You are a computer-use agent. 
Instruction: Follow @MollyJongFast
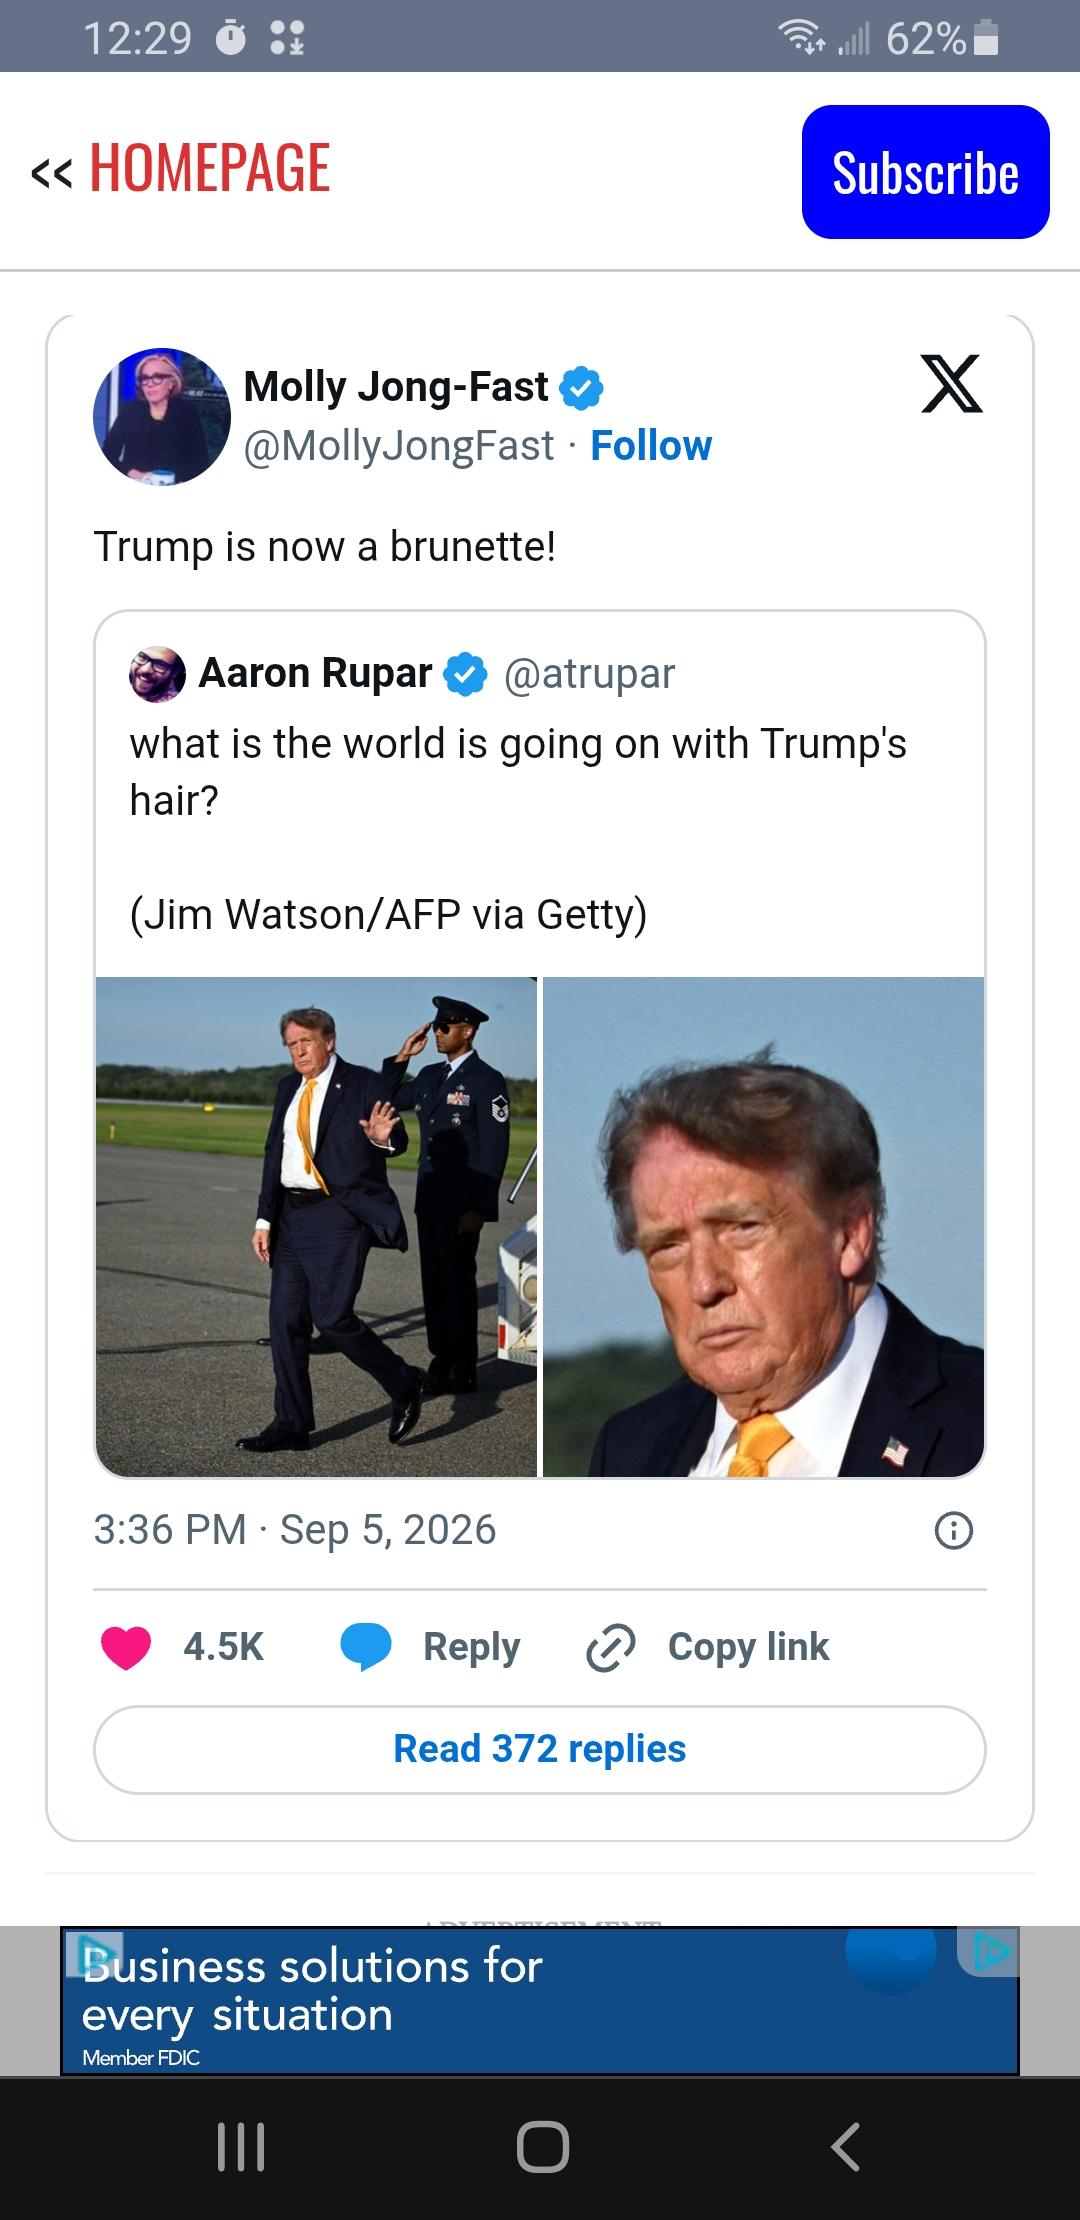point(651,446)
